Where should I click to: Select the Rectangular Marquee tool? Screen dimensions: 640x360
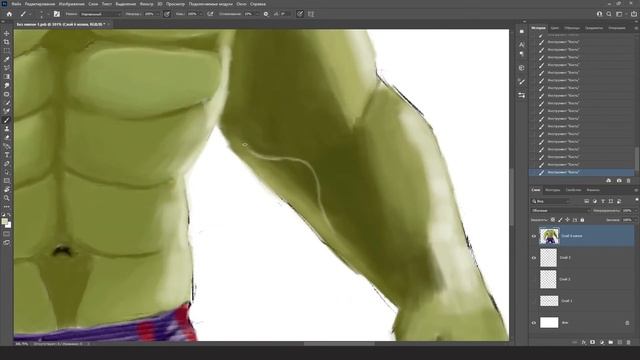pyautogui.click(x=7, y=51)
